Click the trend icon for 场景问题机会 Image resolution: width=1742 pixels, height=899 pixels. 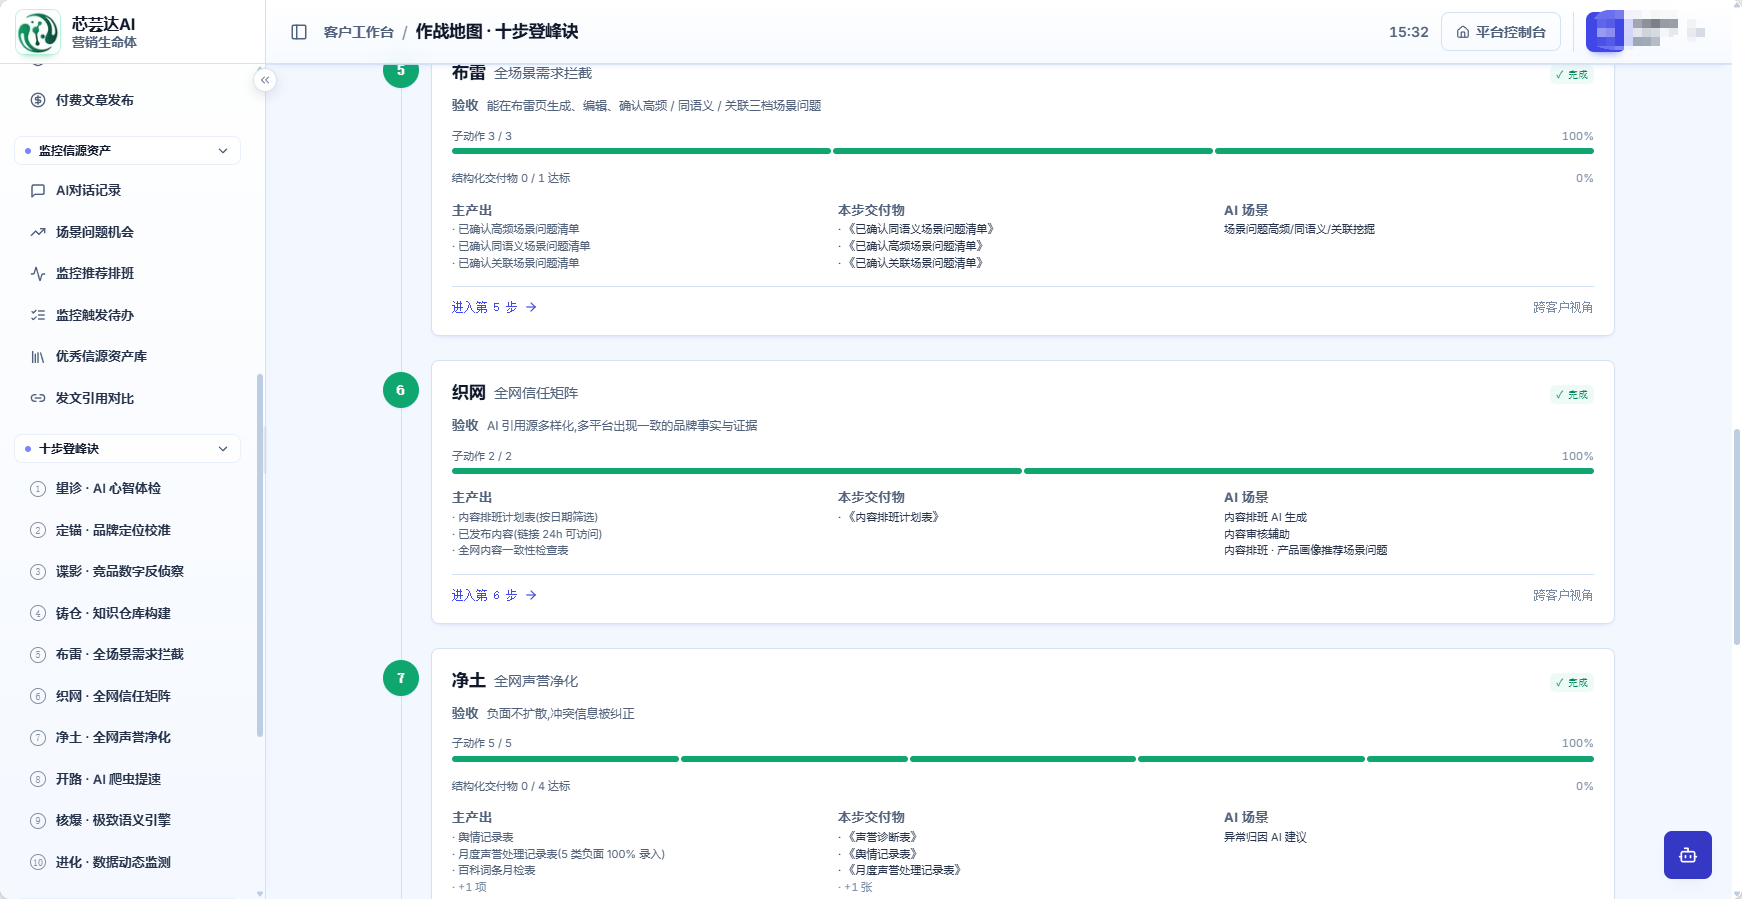[38, 232]
